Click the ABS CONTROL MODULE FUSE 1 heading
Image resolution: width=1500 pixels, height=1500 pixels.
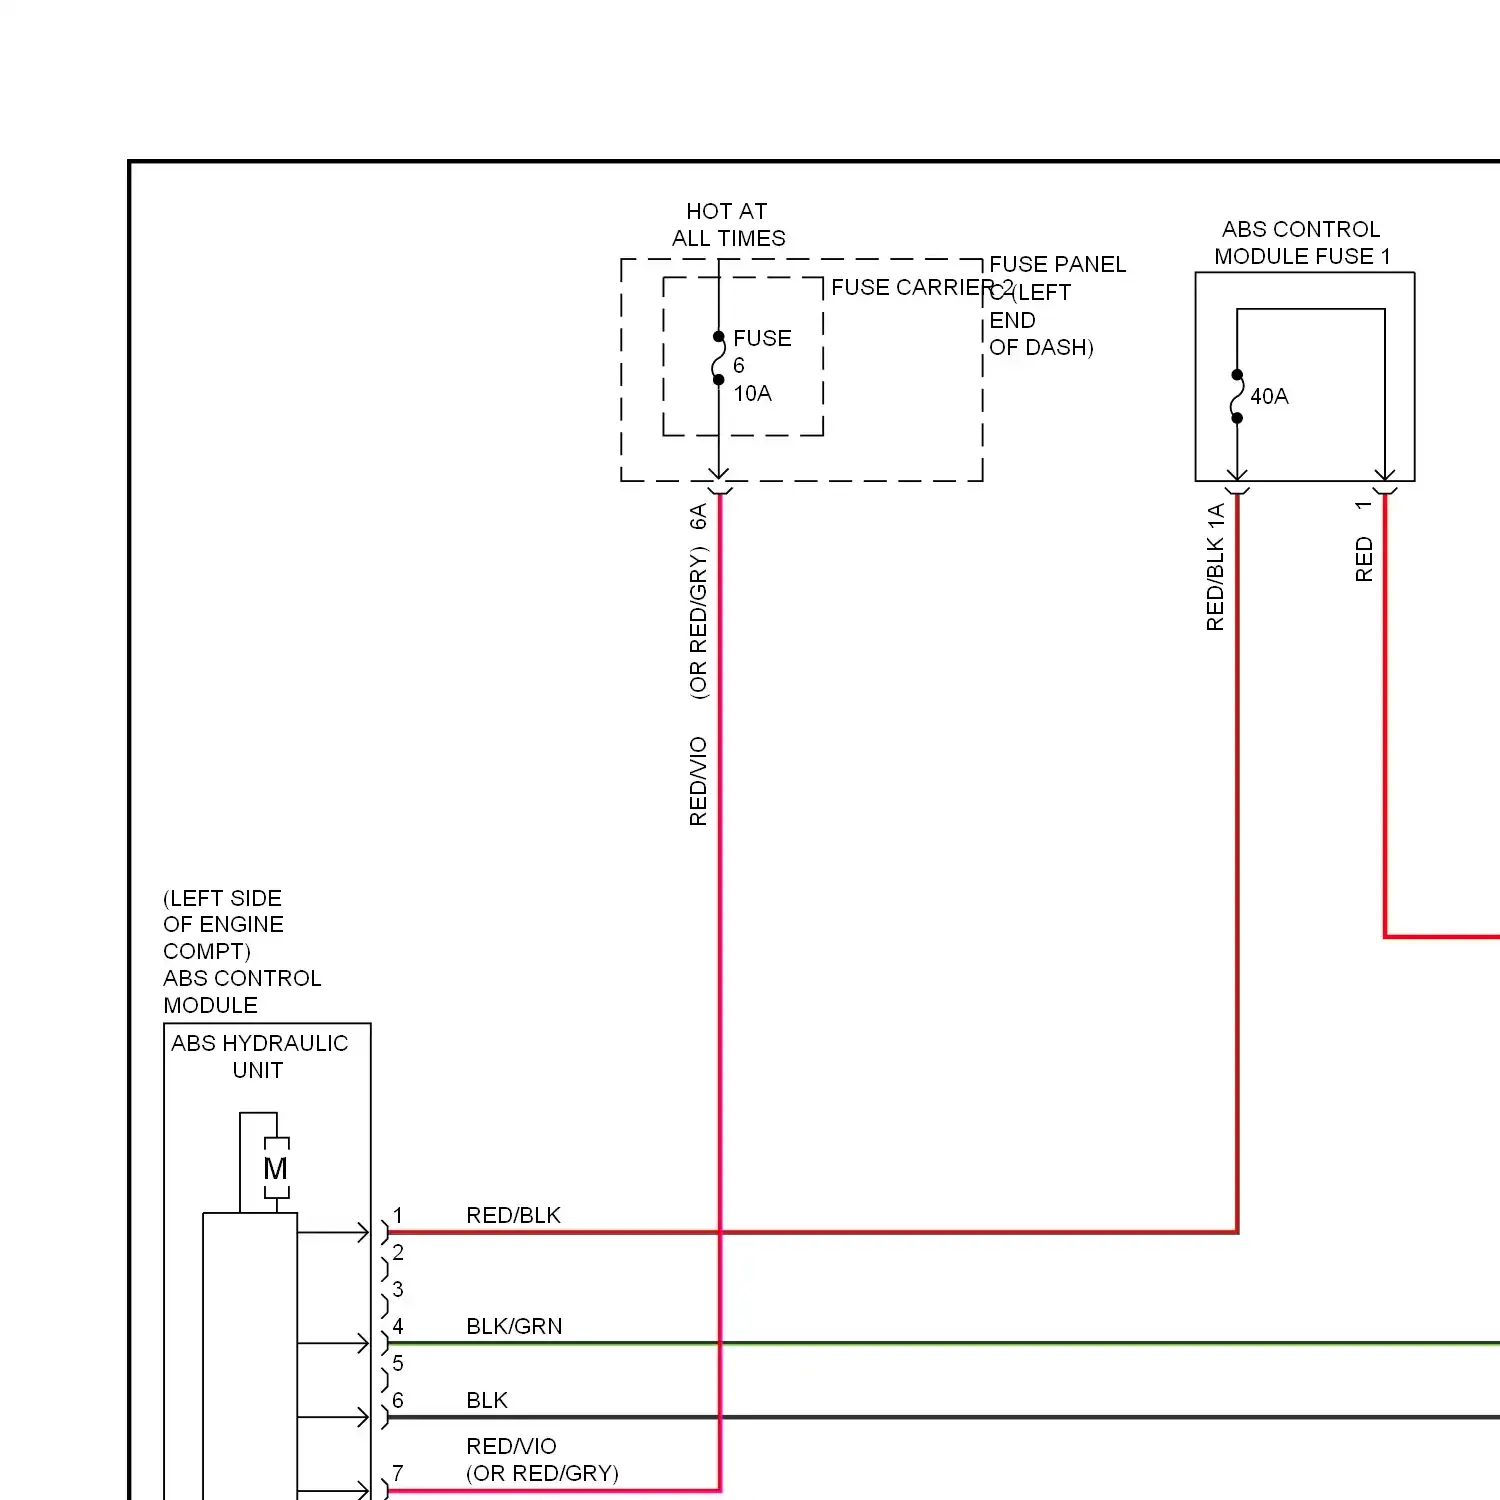[x=1302, y=243]
